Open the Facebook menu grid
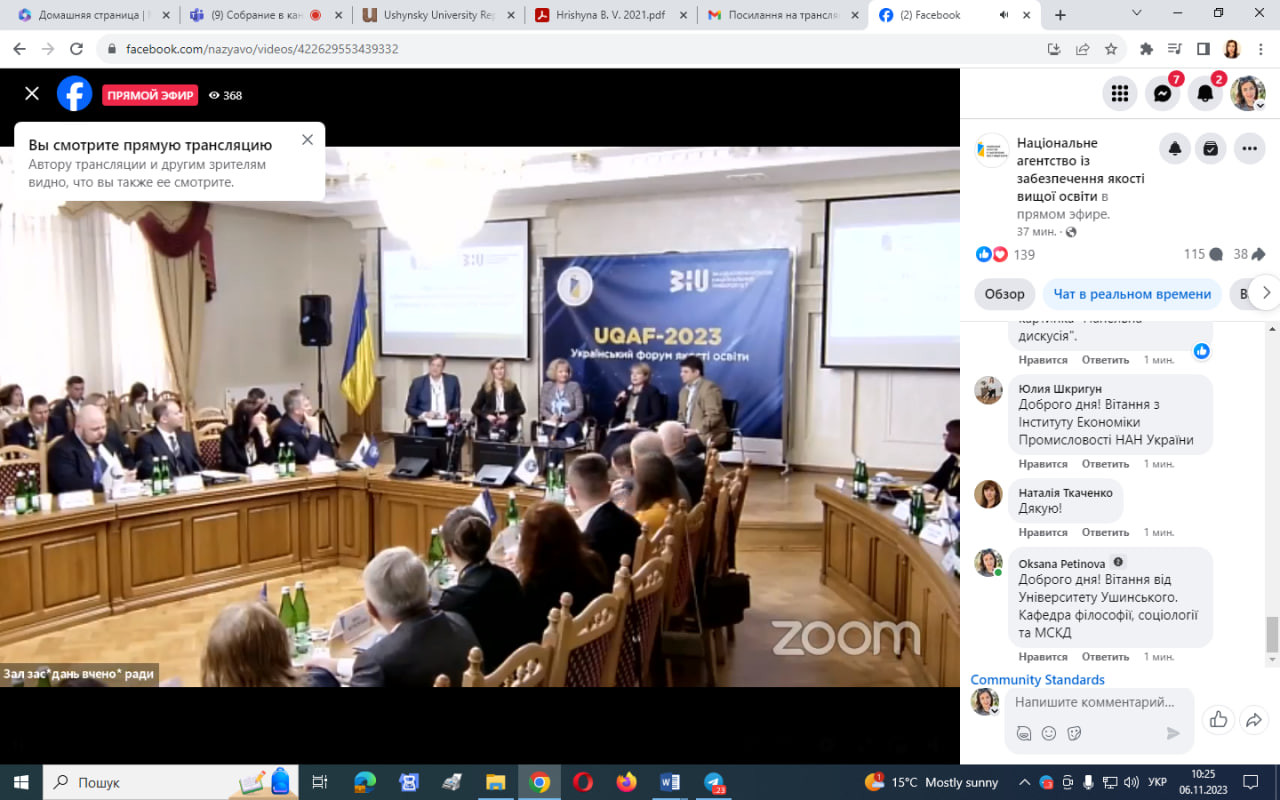 [x=1120, y=94]
